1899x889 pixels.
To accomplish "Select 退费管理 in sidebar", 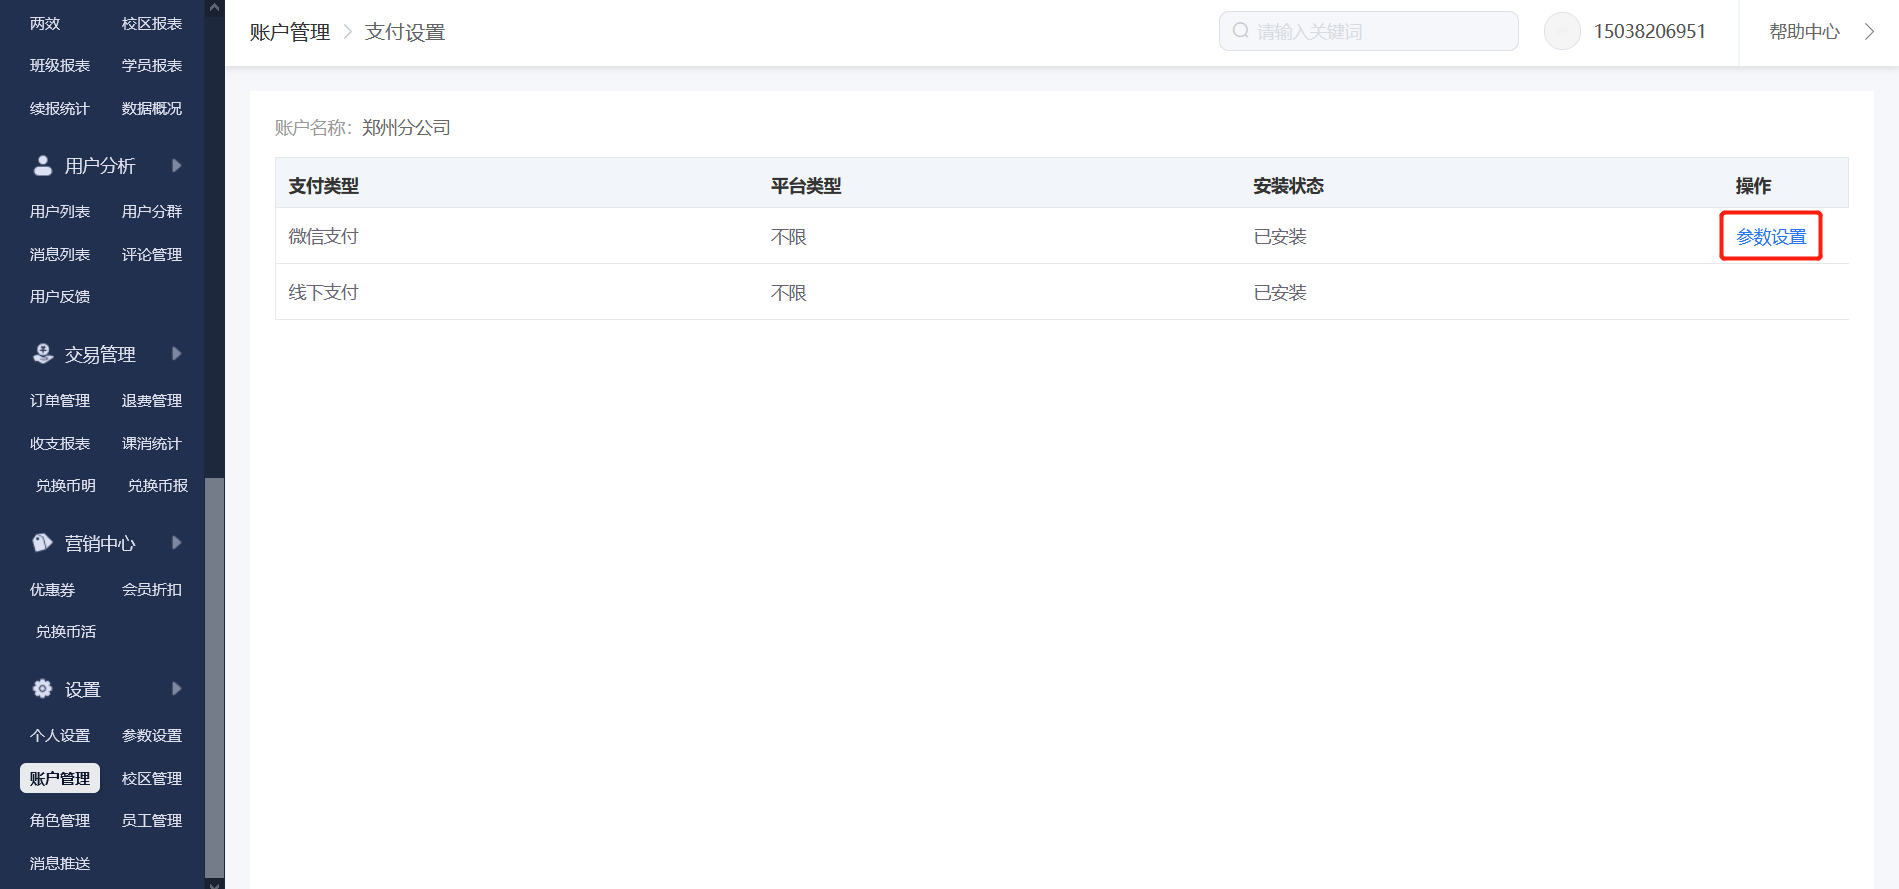I will click(x=152, y=401).
